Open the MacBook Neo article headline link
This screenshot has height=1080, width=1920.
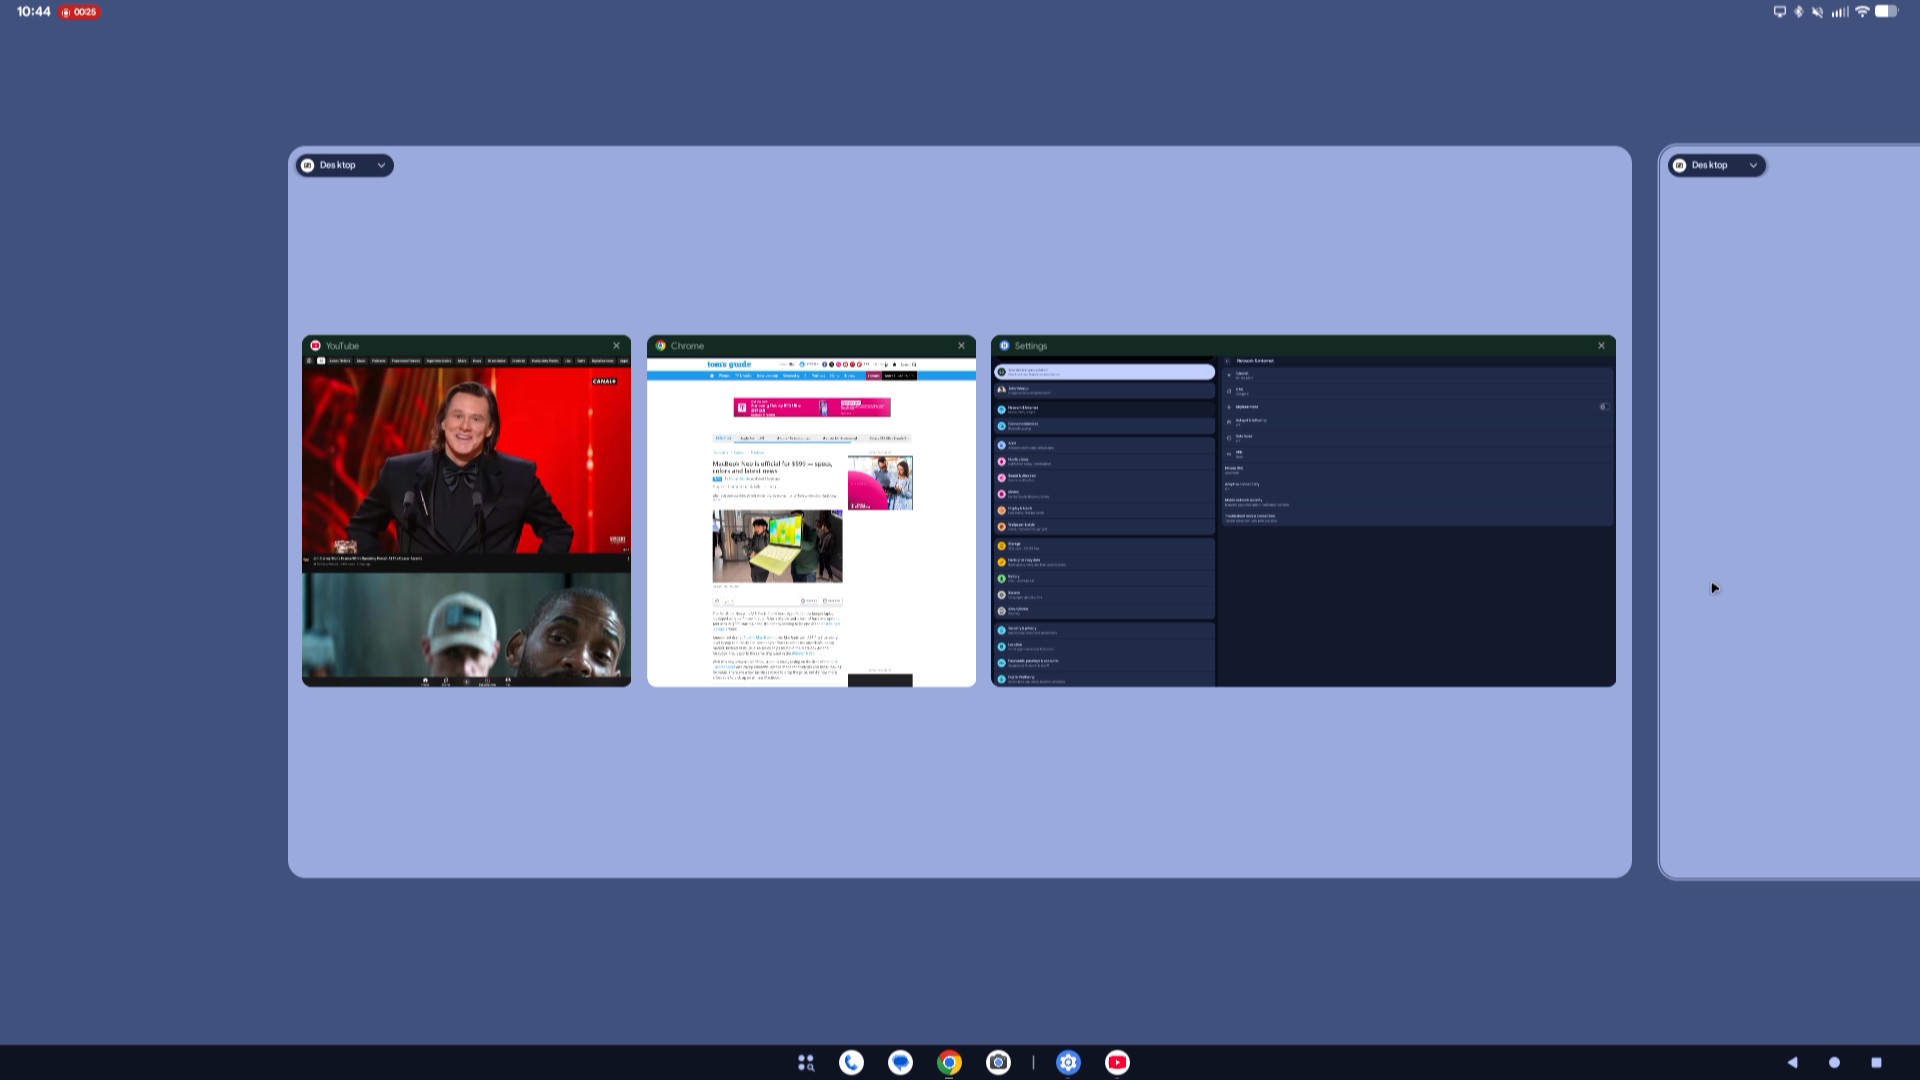tap(771, 468)
